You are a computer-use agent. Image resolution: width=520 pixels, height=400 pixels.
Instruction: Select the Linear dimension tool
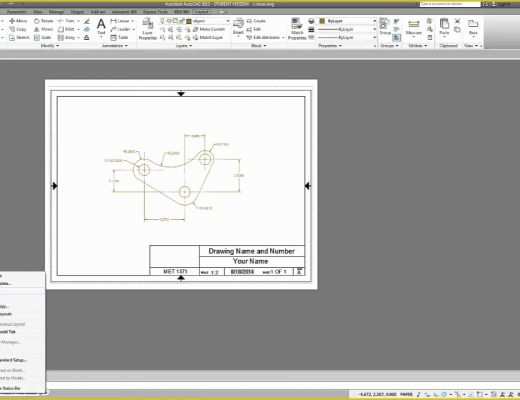pos(119,21)
